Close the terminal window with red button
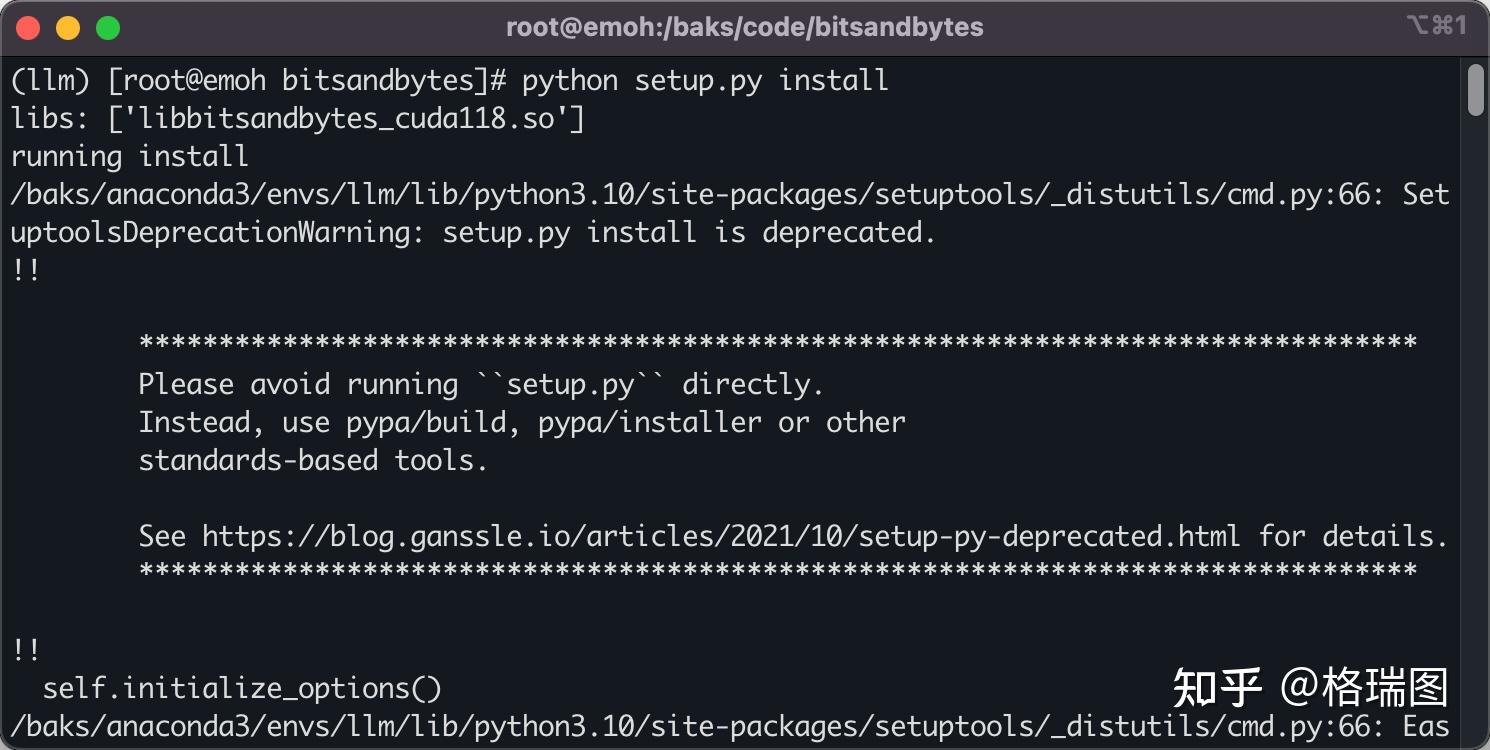This screenshot has width=1490, height=750. click(x=28, y=28)
